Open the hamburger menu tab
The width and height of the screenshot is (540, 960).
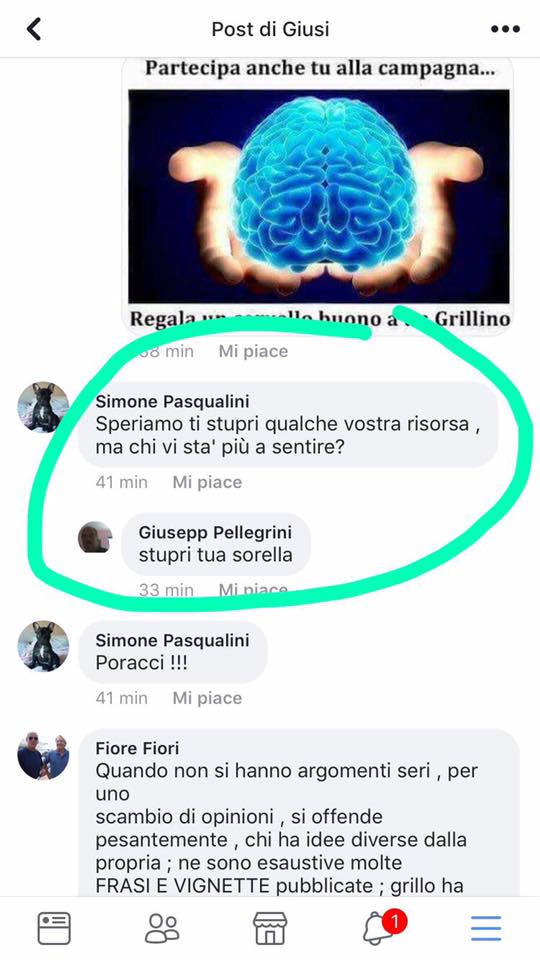486,929
